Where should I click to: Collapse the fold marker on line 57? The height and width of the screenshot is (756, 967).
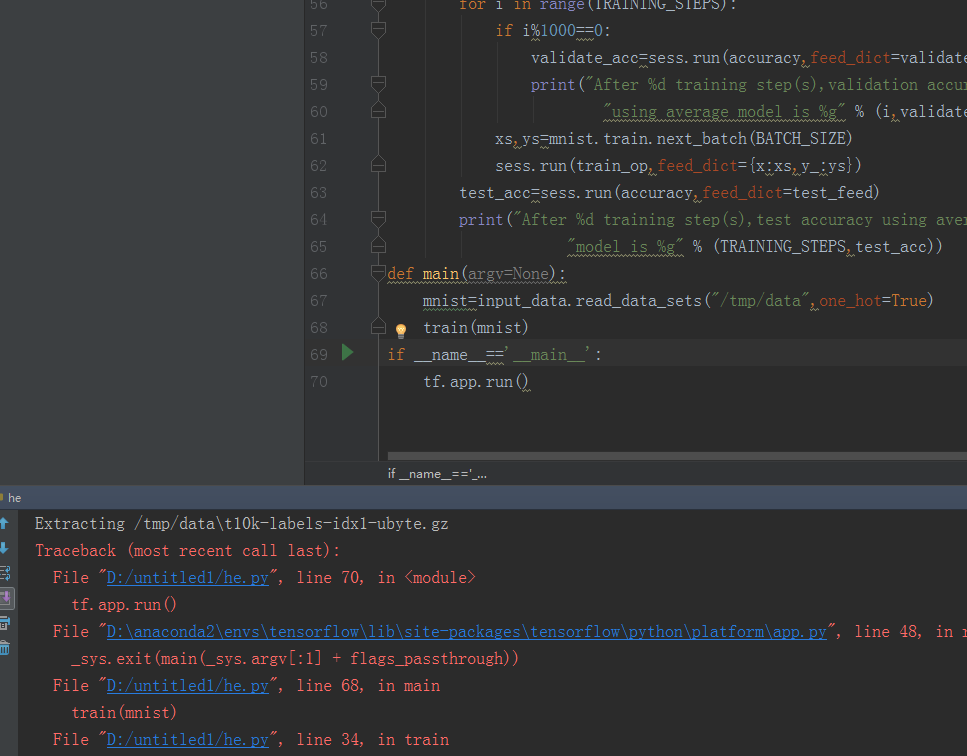pyautogui.click(x=379, y=30)
